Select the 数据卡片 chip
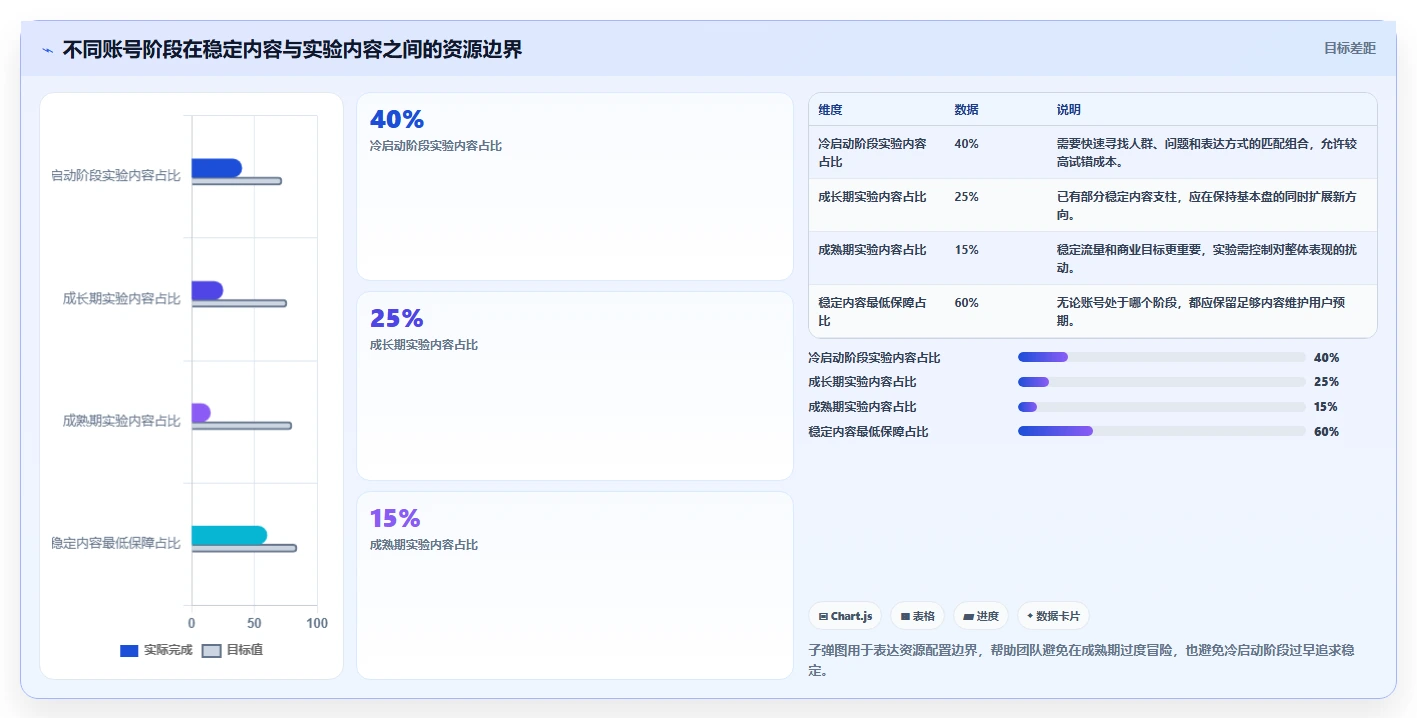 1053,616
